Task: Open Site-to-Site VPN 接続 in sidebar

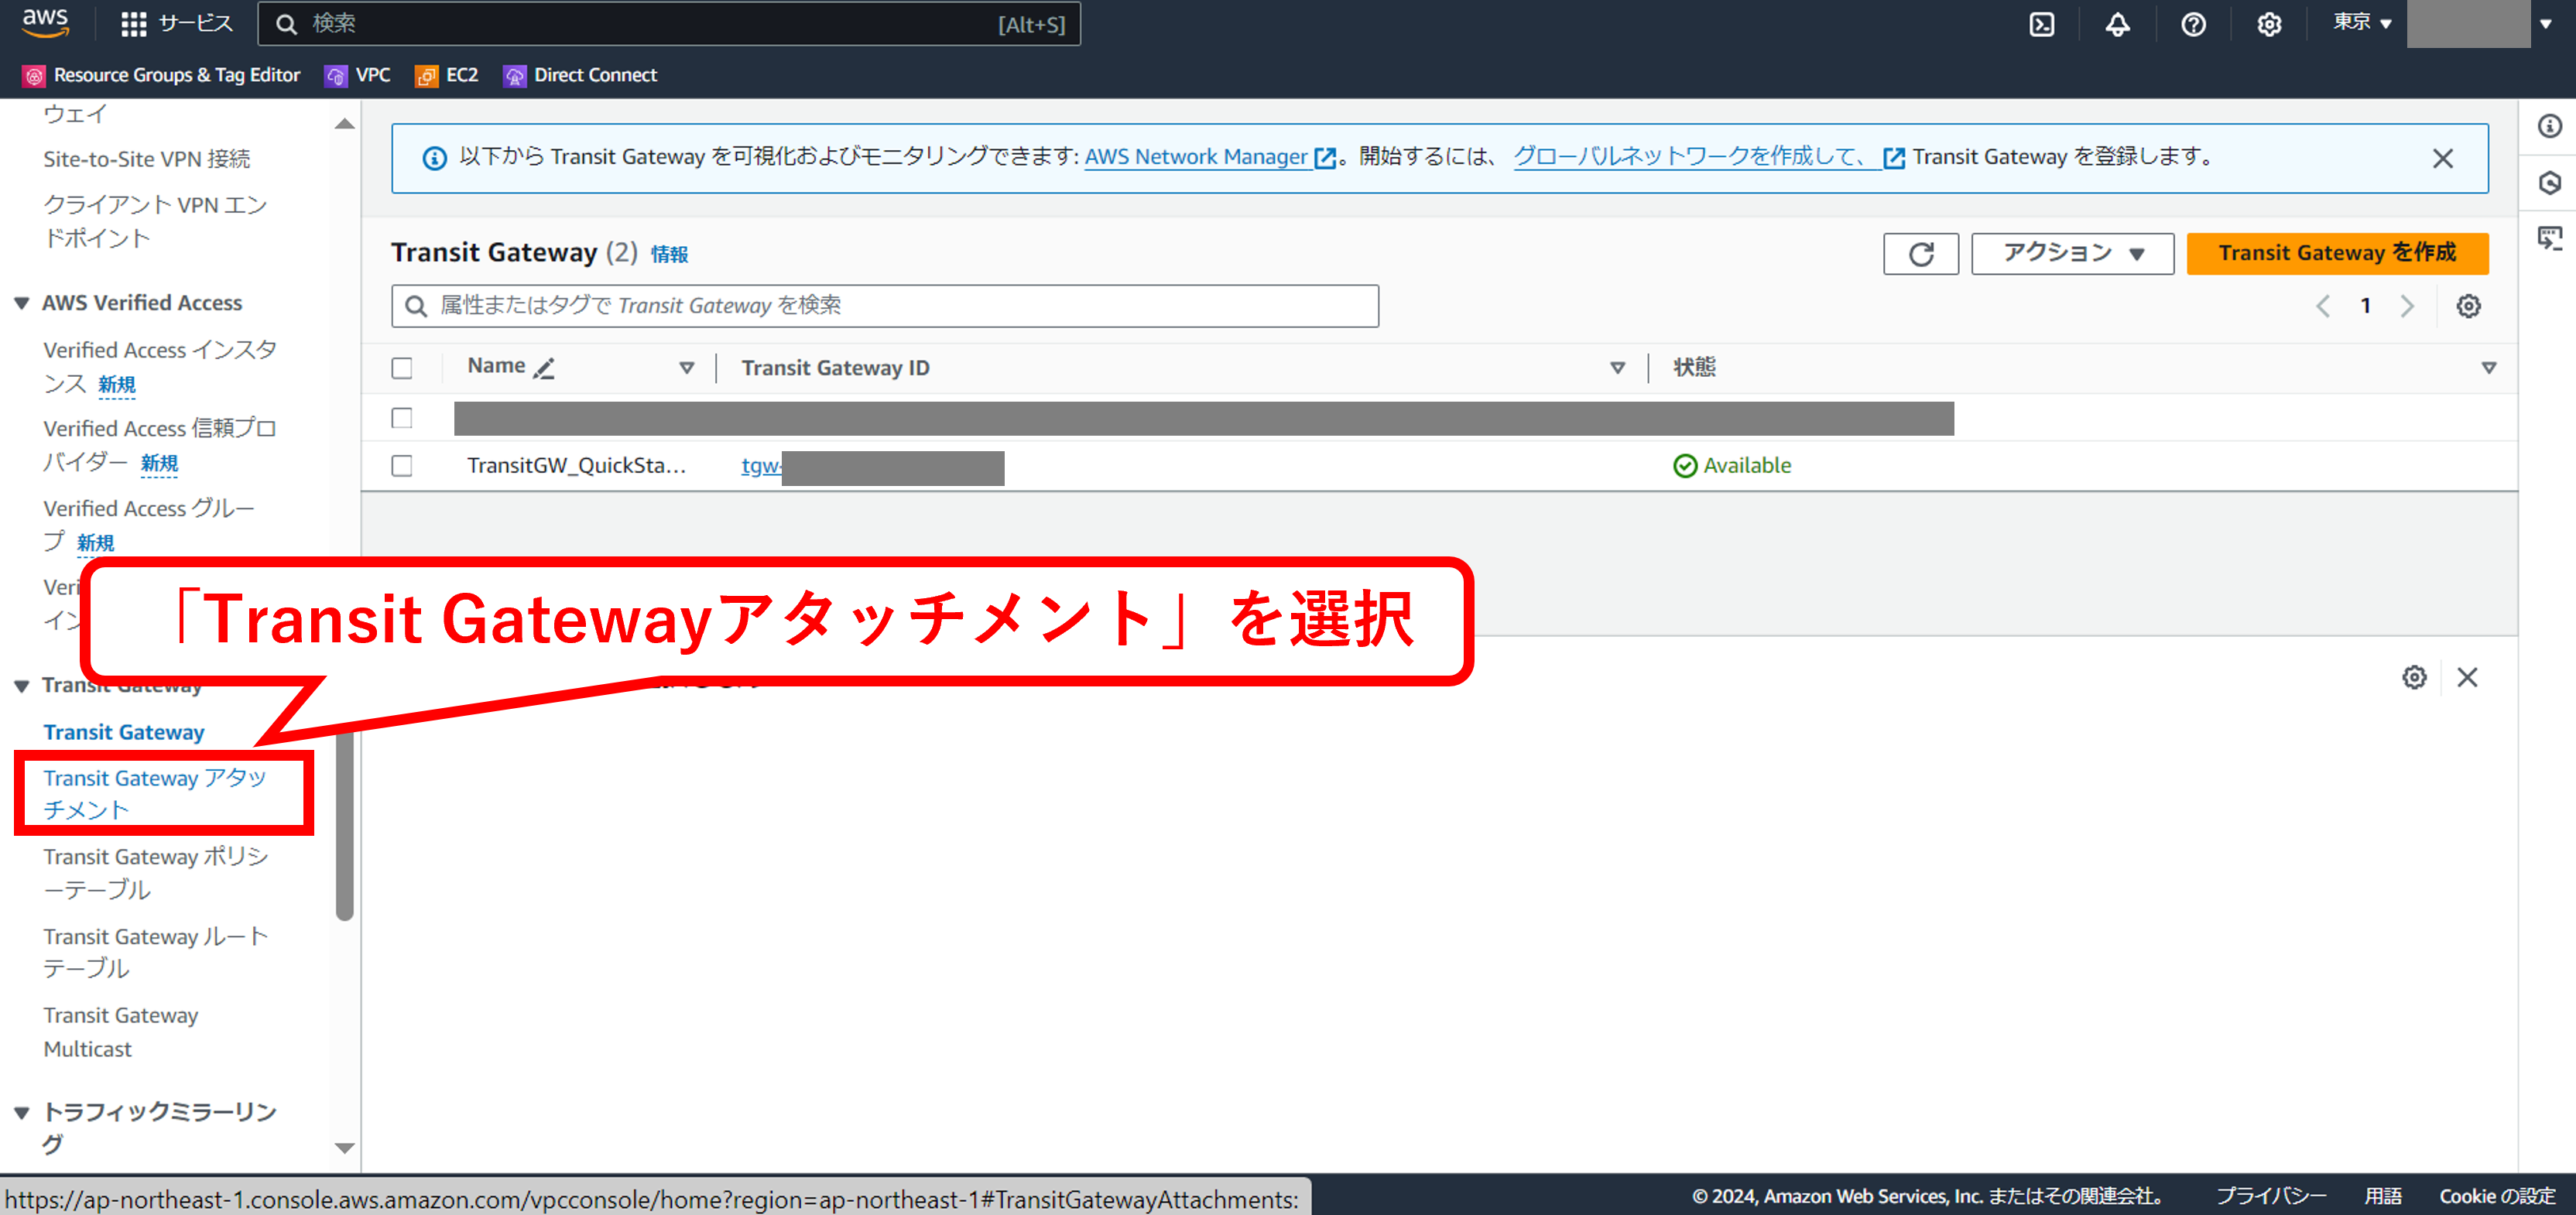Action: (x=146, y=159)
